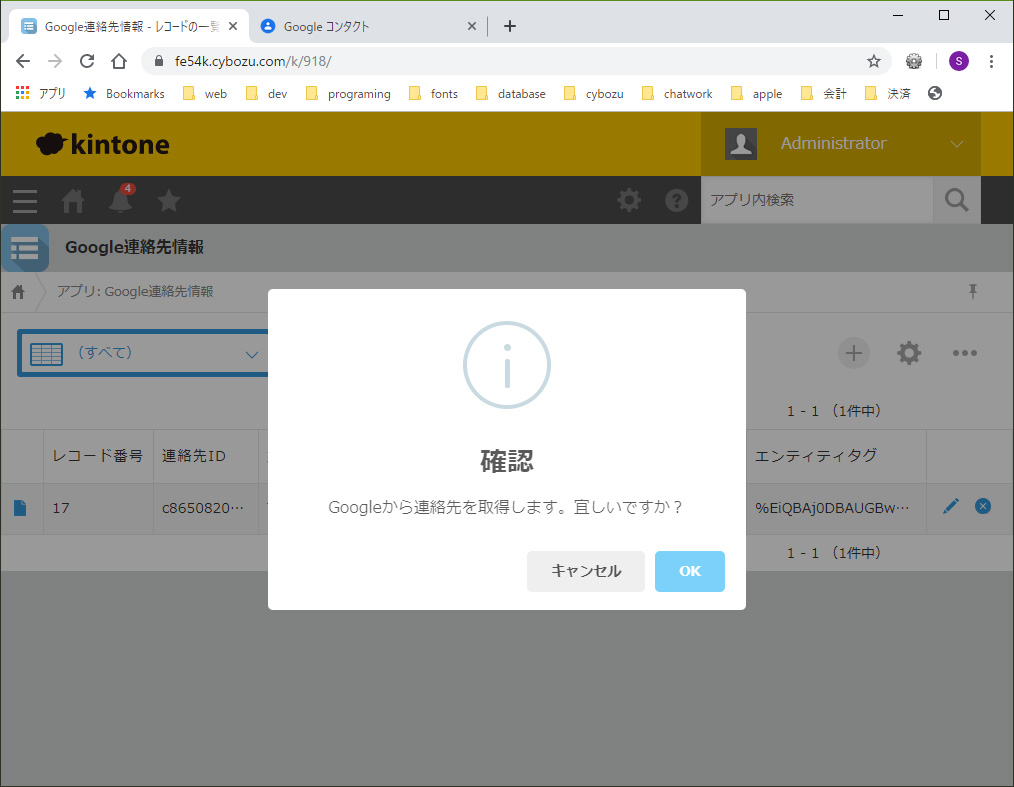Switch to the Google コンタクト tab
Viewport: 1014px width, 787px height.
[x=367, y=26]
